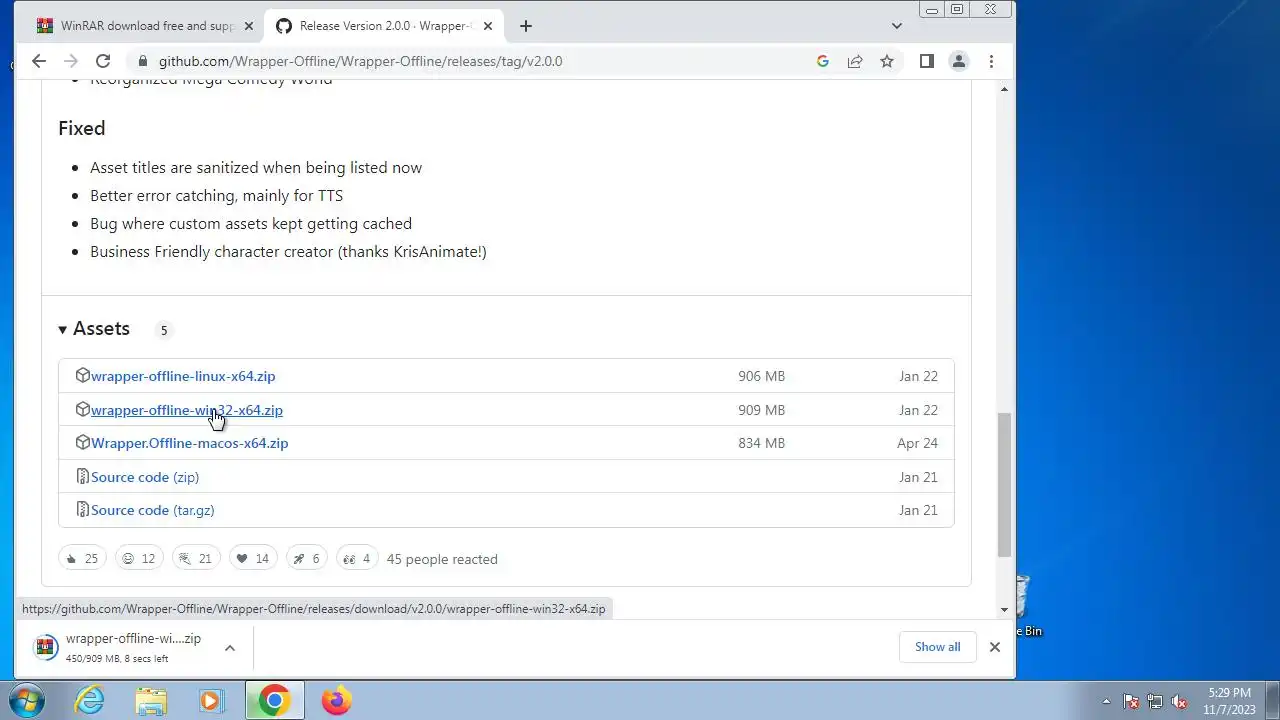Click the party popper reaction with 21
The image size is (1280, 720).
click(196, 559)
